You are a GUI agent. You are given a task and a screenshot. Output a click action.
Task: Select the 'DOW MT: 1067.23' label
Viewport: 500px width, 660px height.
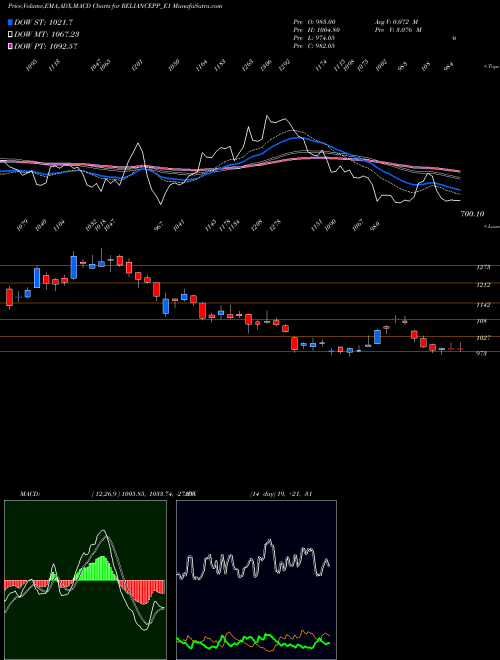[47, 34]
